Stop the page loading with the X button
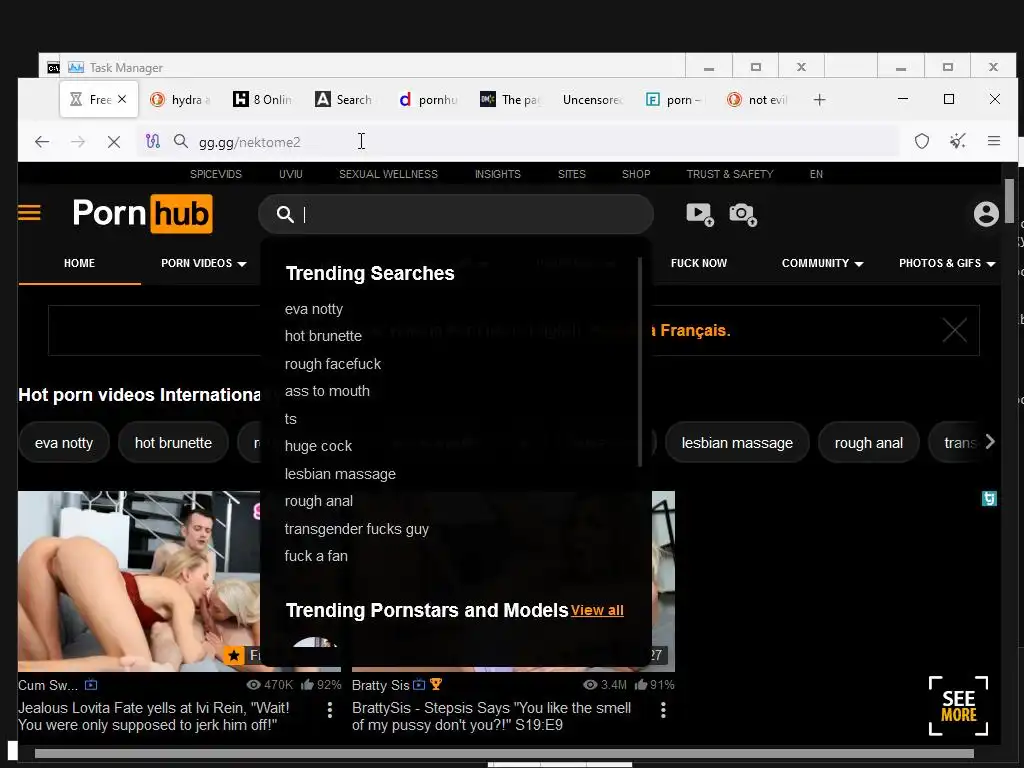The height and width of the screenshot is (768, 1024). click(114, 142)
